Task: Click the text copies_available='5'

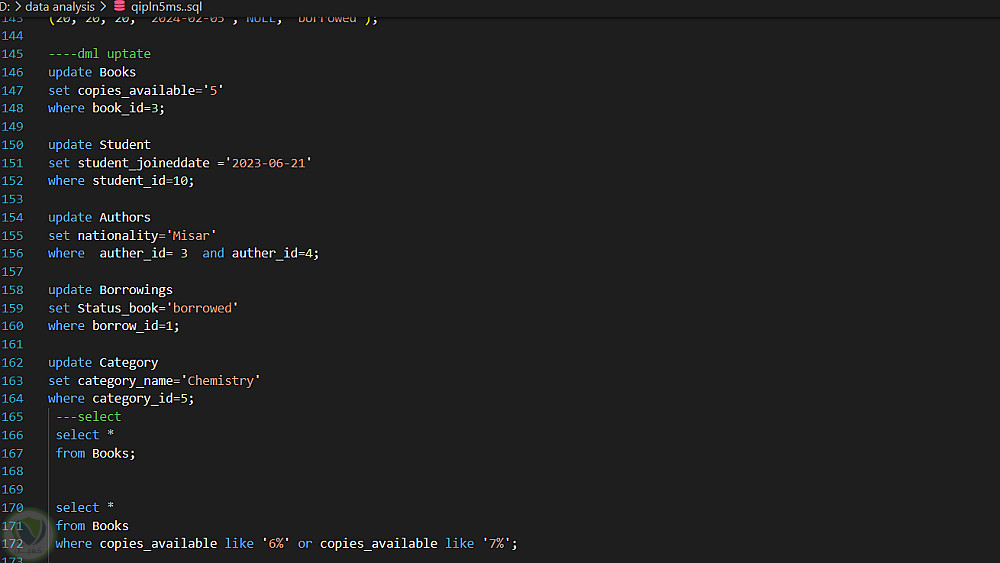Action: [151, 91]
